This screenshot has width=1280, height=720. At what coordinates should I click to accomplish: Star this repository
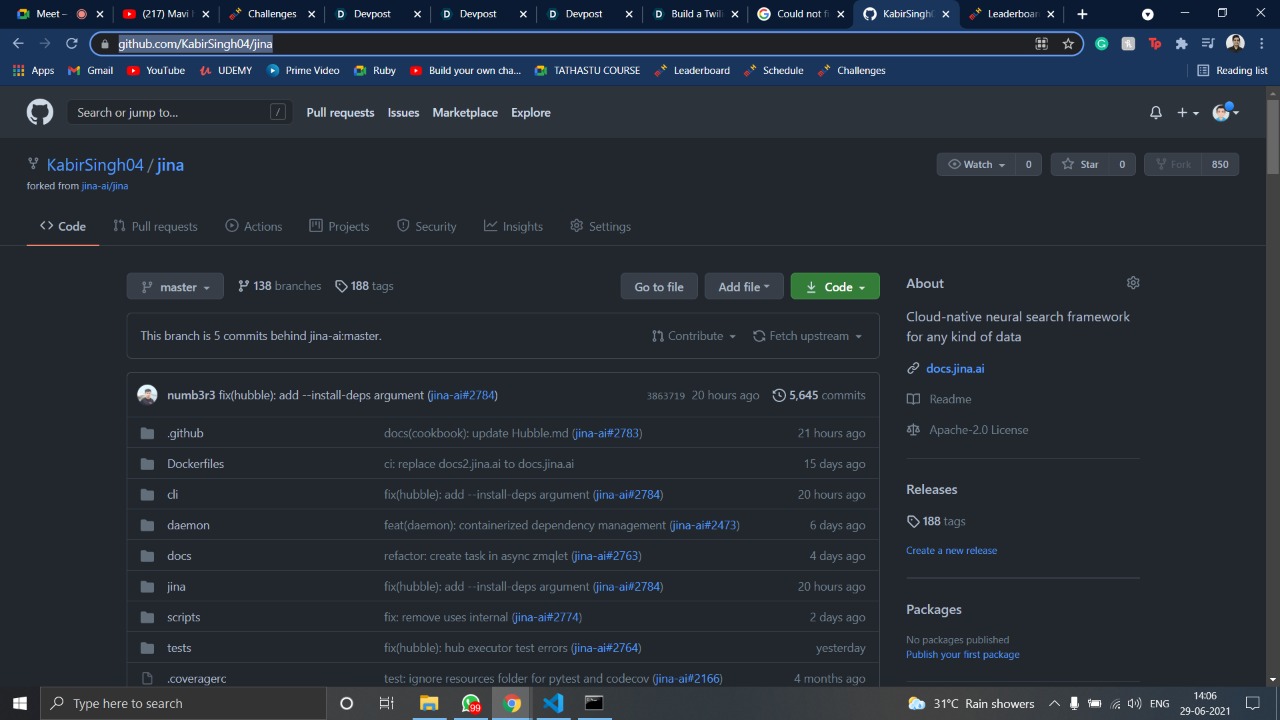pyautogui.click(x=1079, y=164)
